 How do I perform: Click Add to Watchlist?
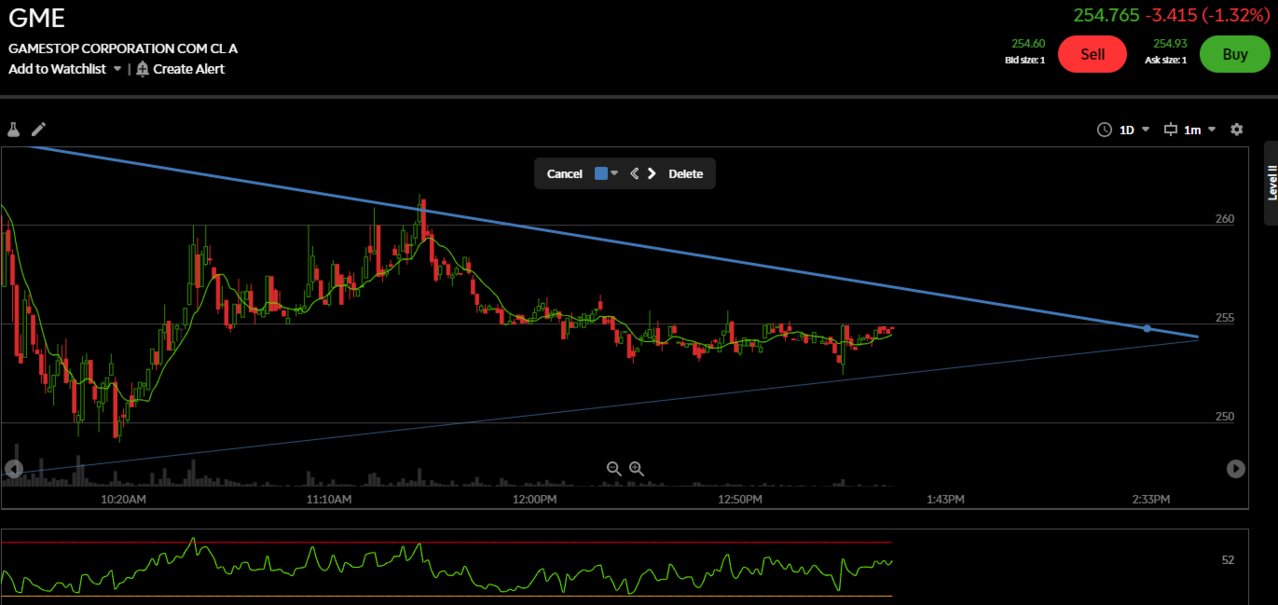[57, 69]
